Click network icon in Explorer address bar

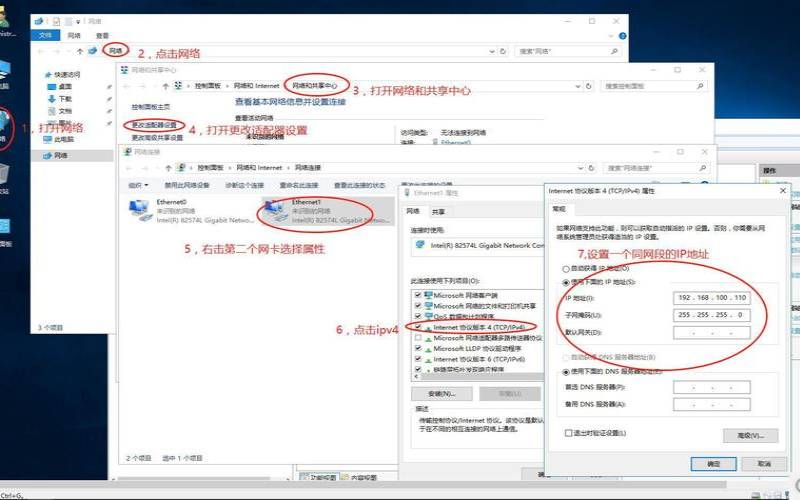[92, 51]
